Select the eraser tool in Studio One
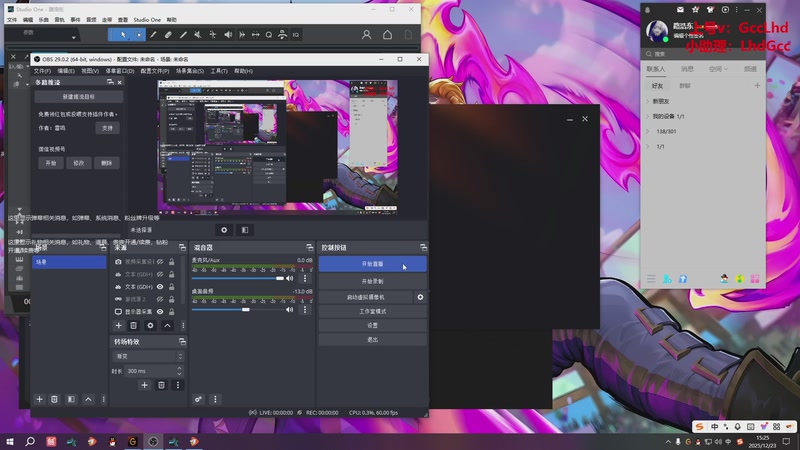Image resolution: width=800 pixels, height=450 pixels. (168, 35)
